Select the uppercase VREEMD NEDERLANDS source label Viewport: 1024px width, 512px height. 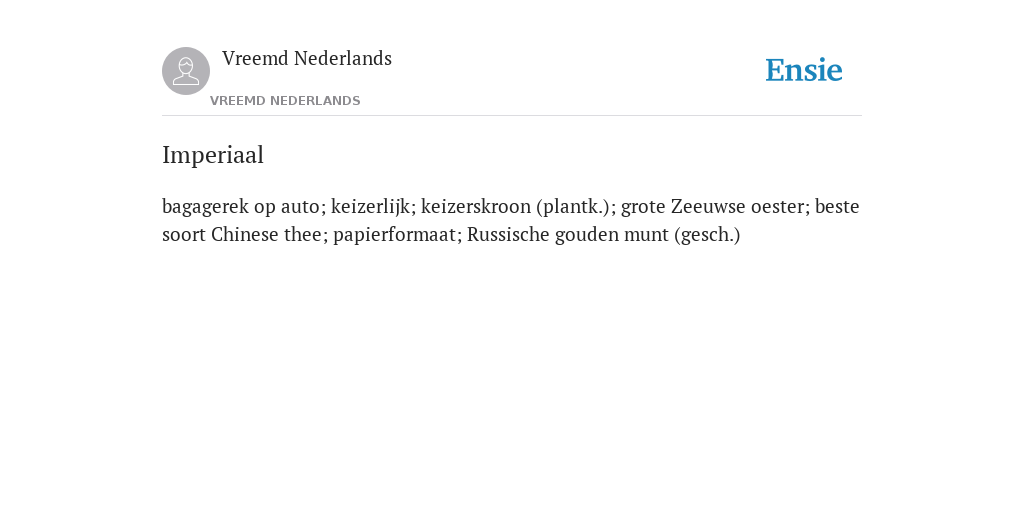(285, 101)
